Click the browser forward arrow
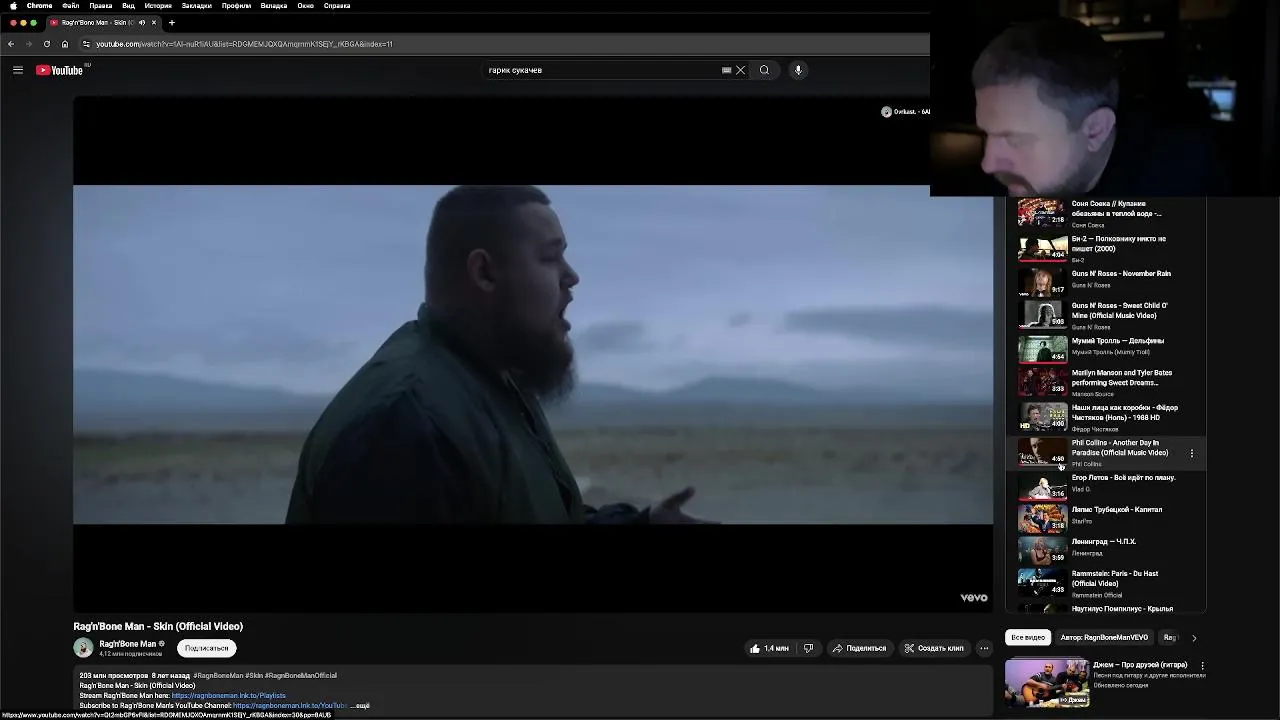1280x720 pixels. click(x=29, y=44)
